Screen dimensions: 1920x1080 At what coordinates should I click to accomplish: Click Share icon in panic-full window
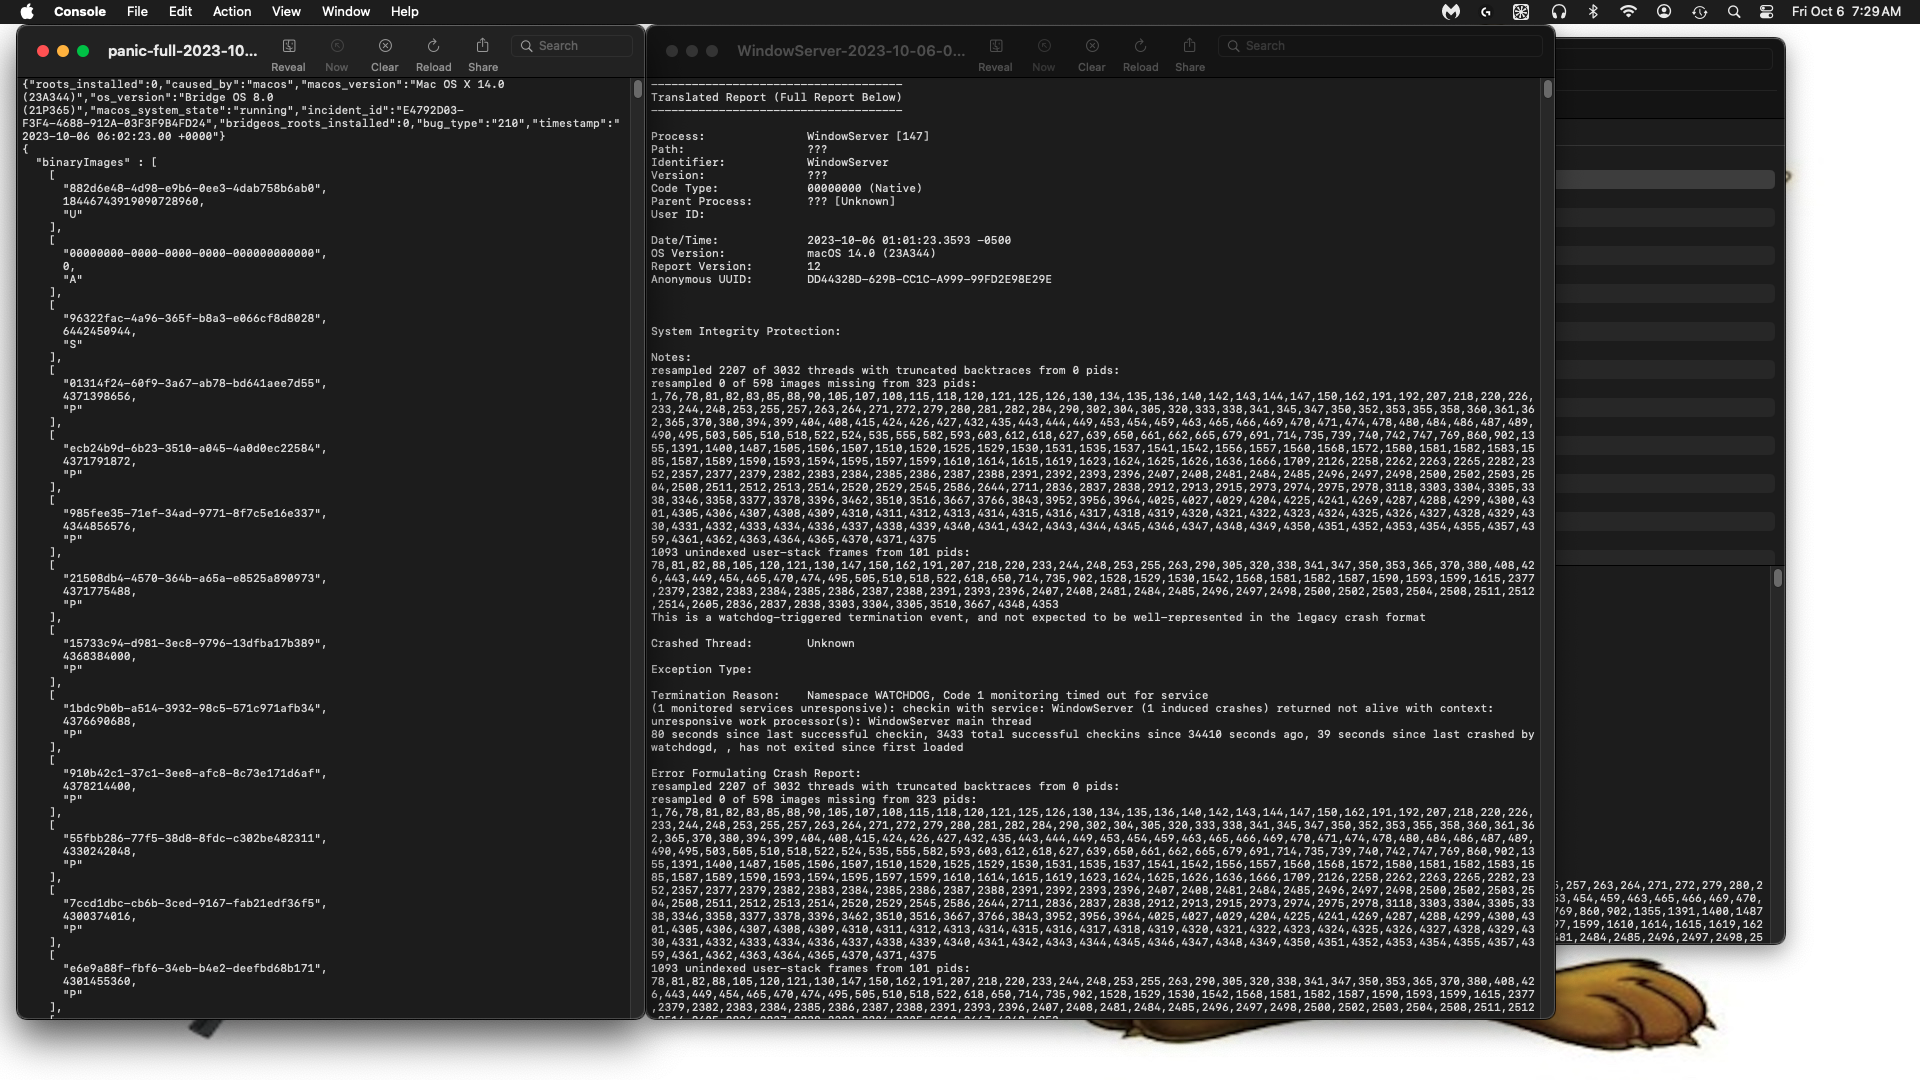point(483,46)
